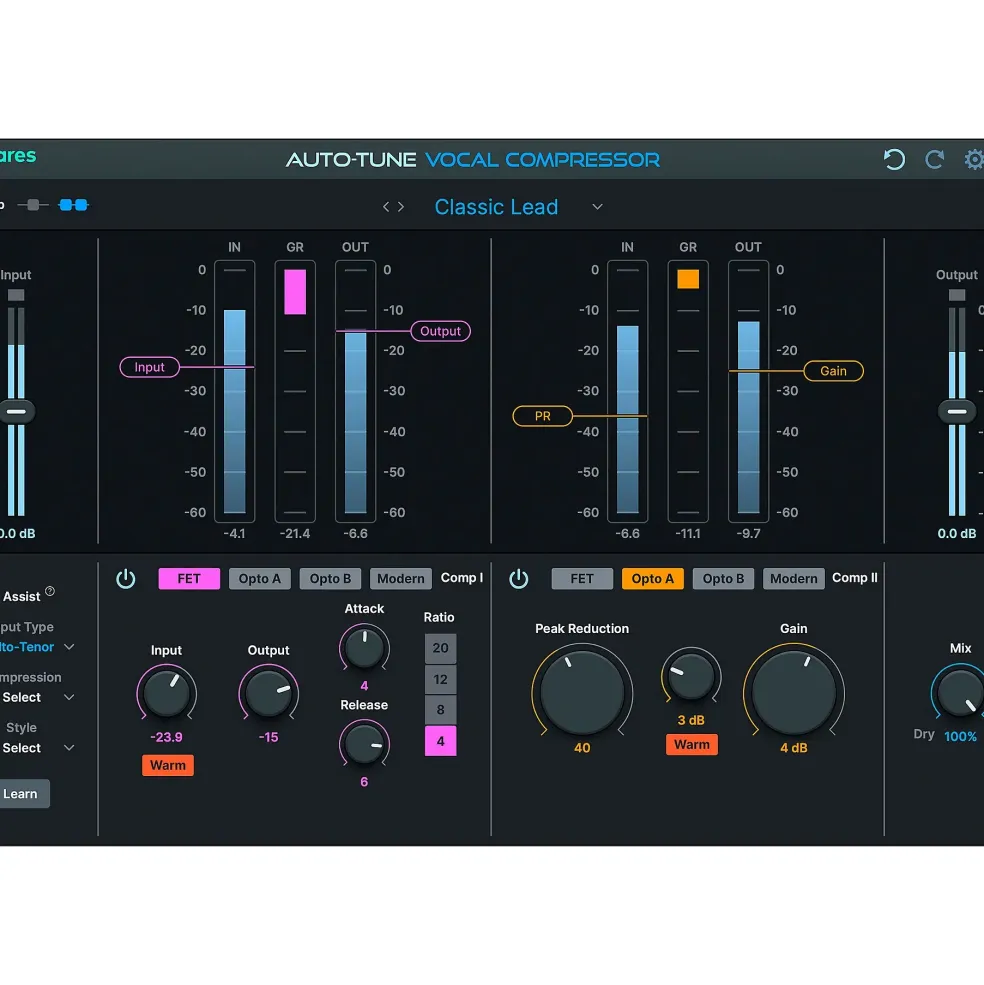Click the Comp I IN reading -4.1
Image resolution: width=984 pixels, height=985 pixels.
point(234,533)
